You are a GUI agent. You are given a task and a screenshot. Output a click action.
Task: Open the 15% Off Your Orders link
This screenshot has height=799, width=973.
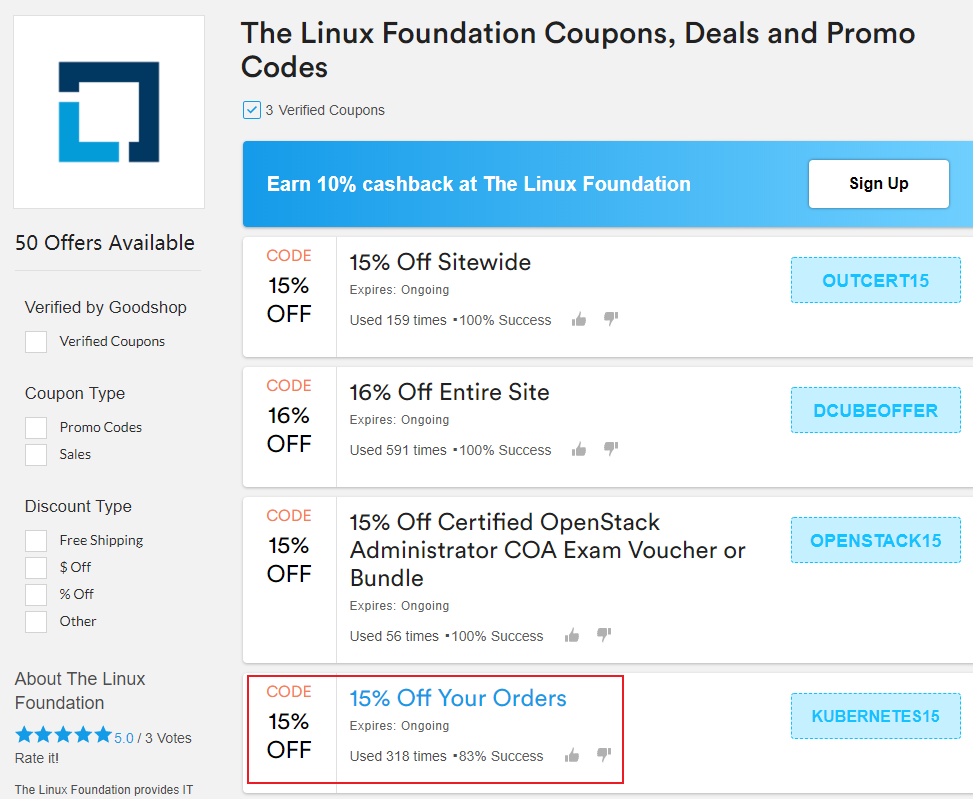point(458,698)
